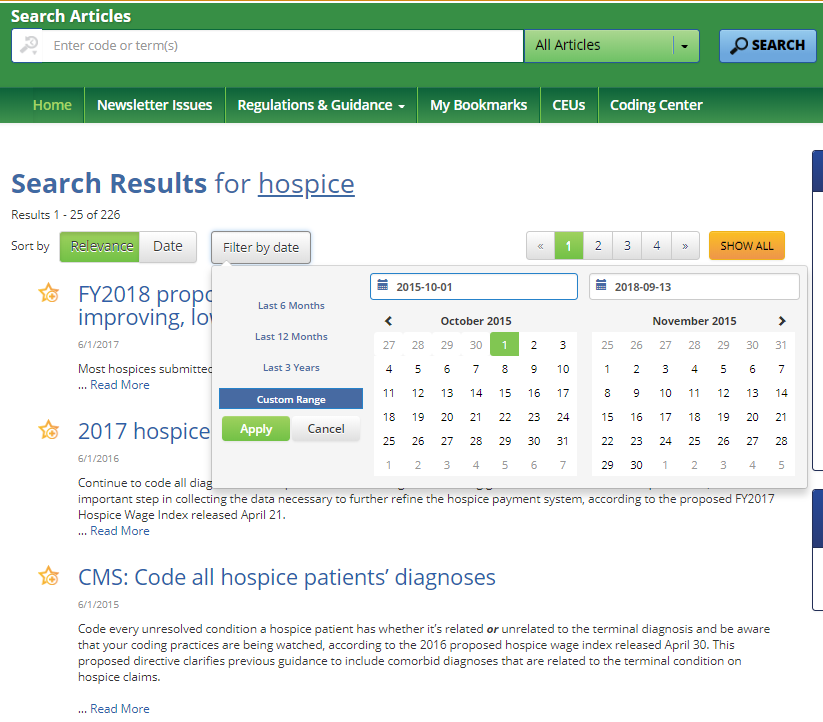The height and width of the screenshot is (722, 823).
Task: Open the Newsletter Issues tab
Action: tap(154, 105)
